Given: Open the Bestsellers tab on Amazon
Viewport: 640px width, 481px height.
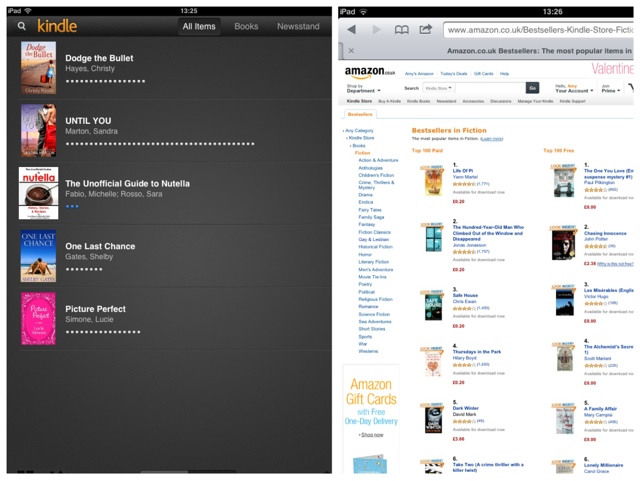Looking at the screenshot, I should [360, 114].
